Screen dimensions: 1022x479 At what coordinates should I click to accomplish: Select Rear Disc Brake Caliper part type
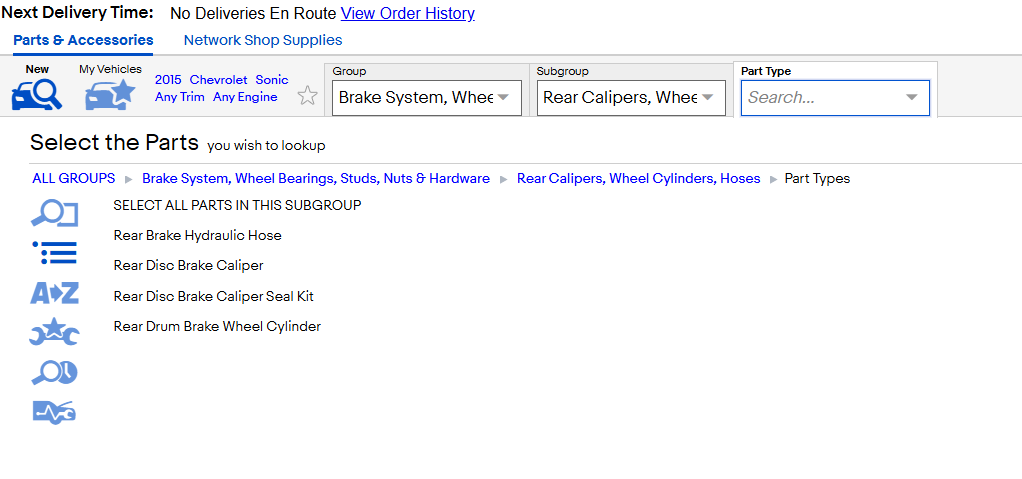(x=188, y=265)
